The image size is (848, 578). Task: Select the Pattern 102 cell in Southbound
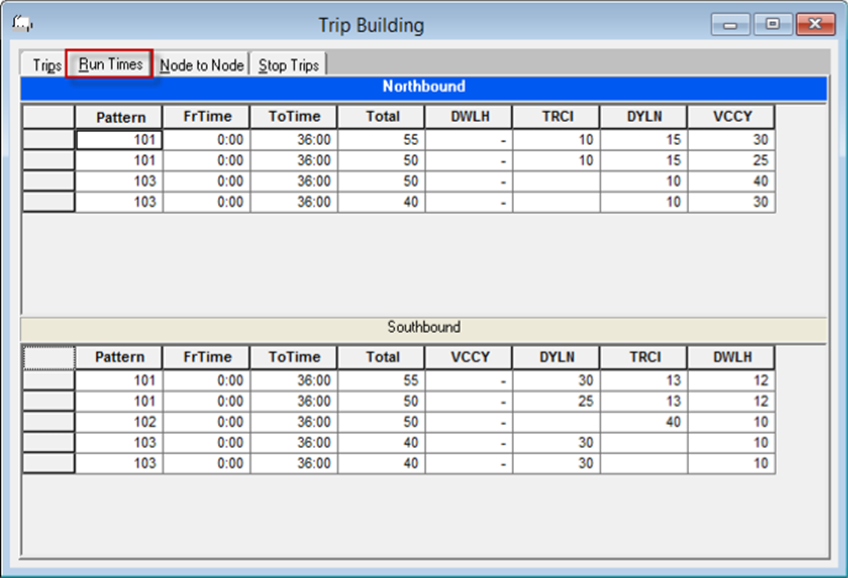point(119,422)
